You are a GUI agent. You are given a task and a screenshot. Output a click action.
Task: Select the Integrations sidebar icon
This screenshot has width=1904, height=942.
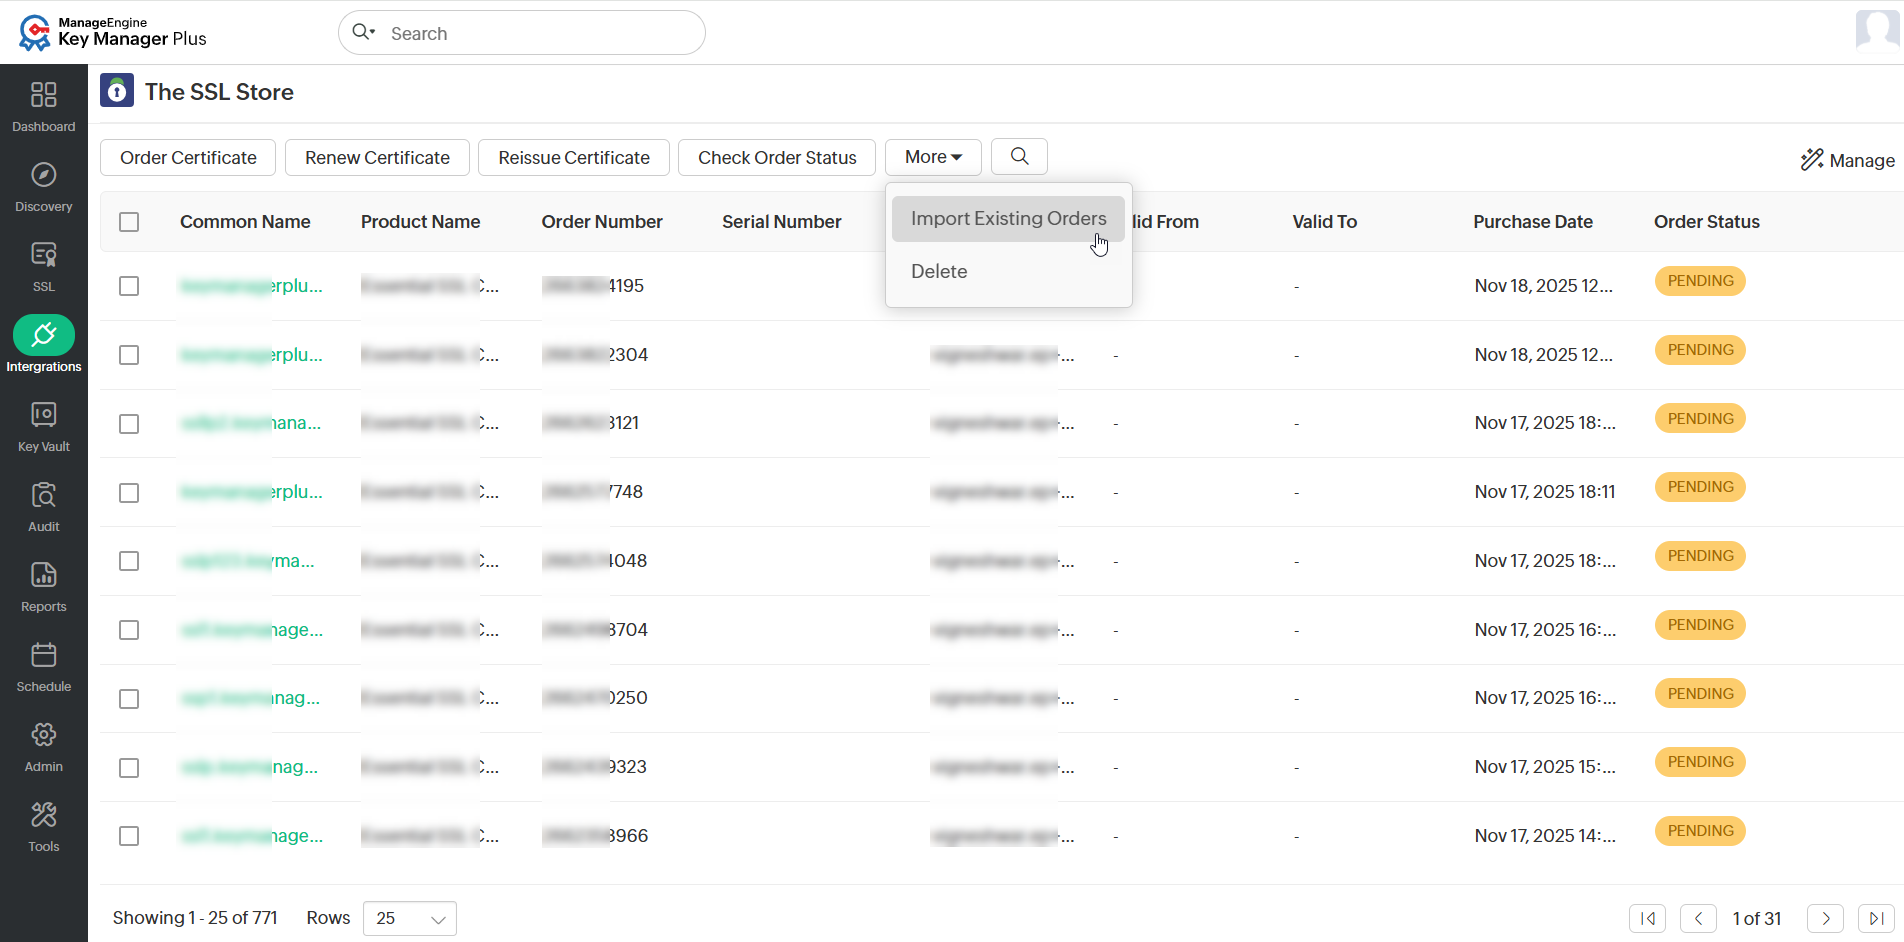coord(44,335)
